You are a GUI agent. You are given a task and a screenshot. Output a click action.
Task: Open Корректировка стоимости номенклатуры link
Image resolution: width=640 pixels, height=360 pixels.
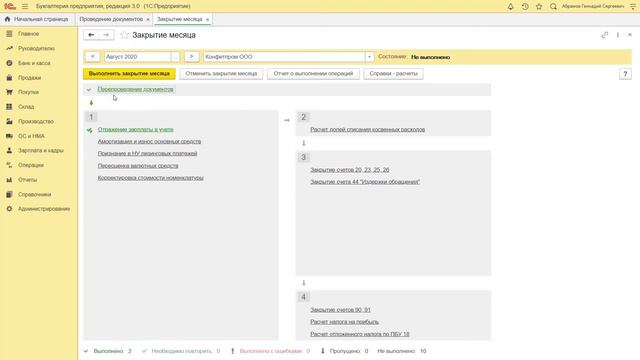(x=151, y=178)
